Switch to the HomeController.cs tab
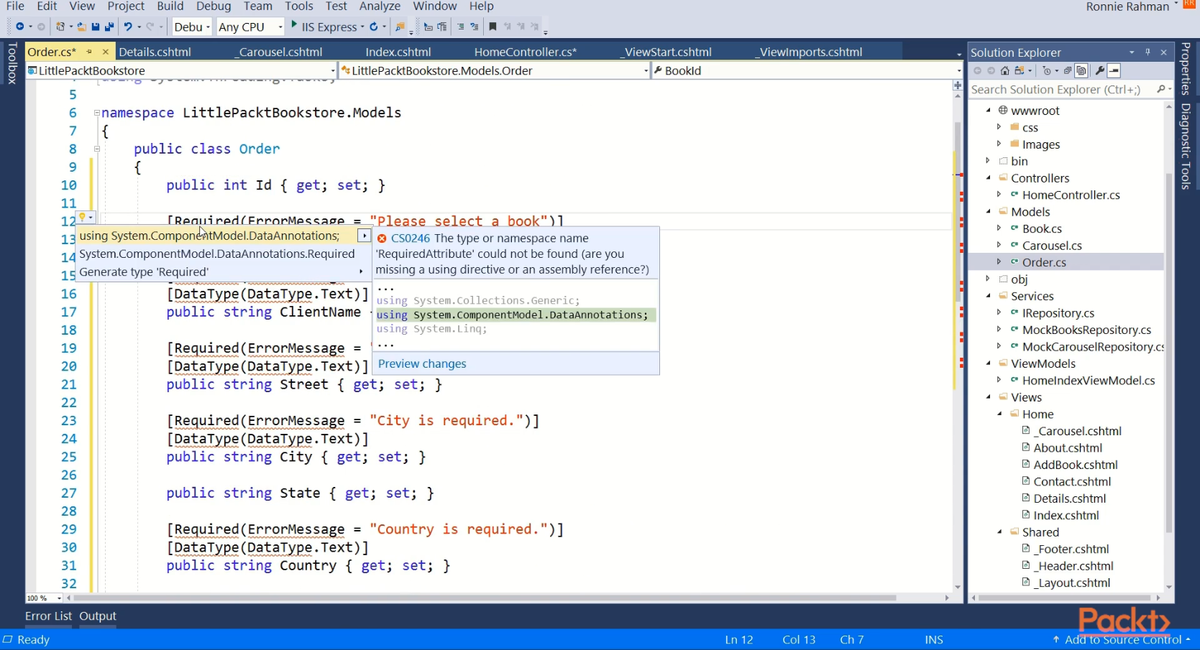This screenshot has width=1200, height=650. (x=525, y=52)
